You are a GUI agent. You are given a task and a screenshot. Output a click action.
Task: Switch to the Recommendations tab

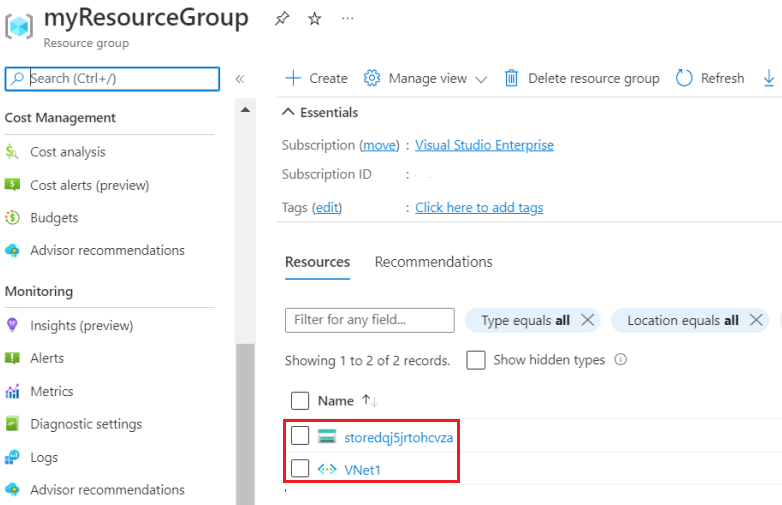pos(433,262)
